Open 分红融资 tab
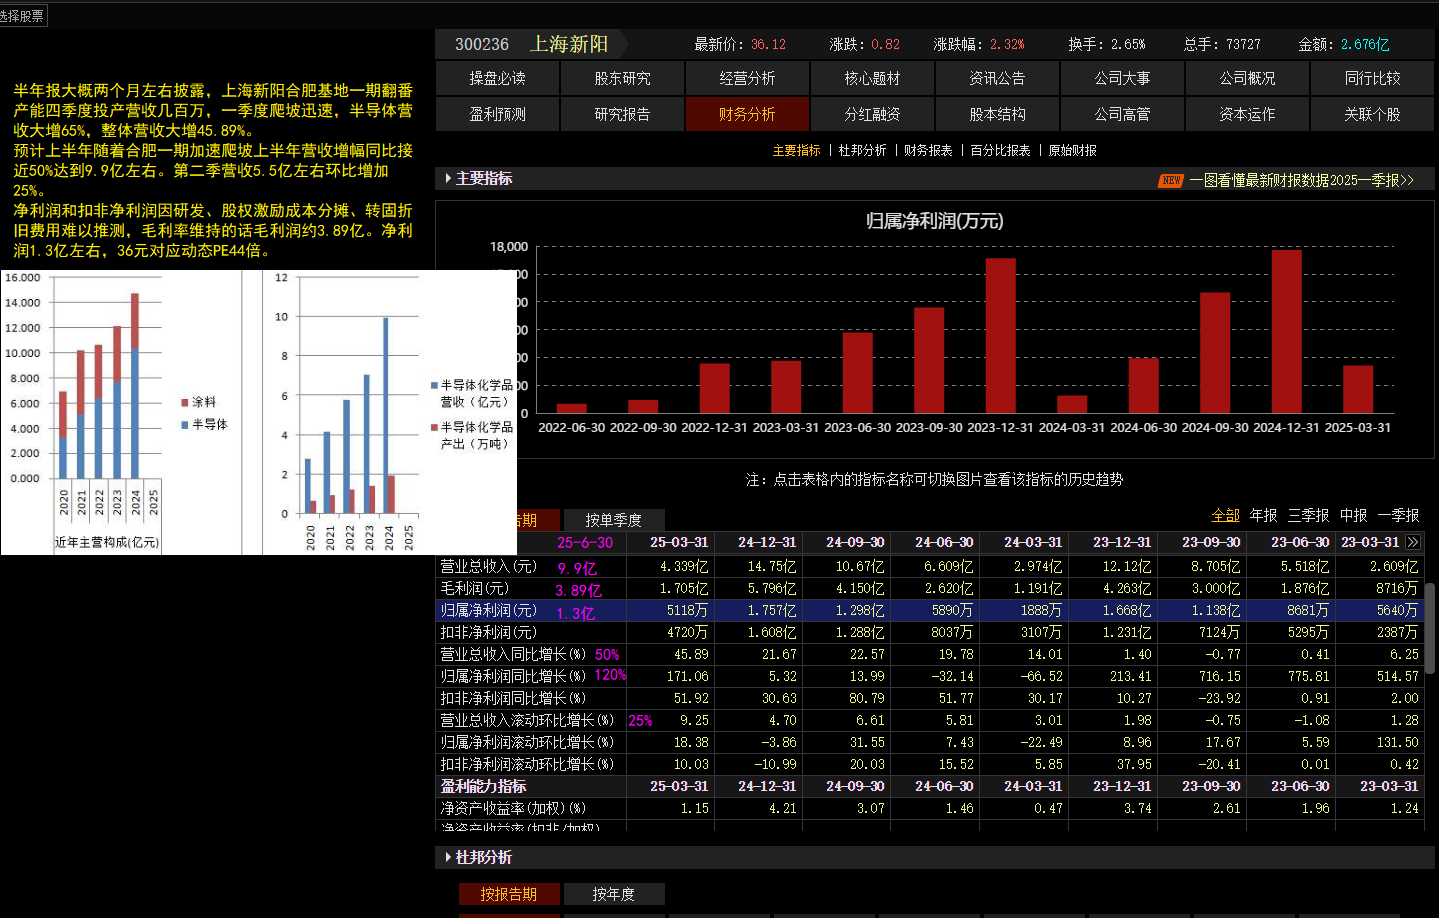The width and height of the screenshot is (1439, 918). coord(872,114)
